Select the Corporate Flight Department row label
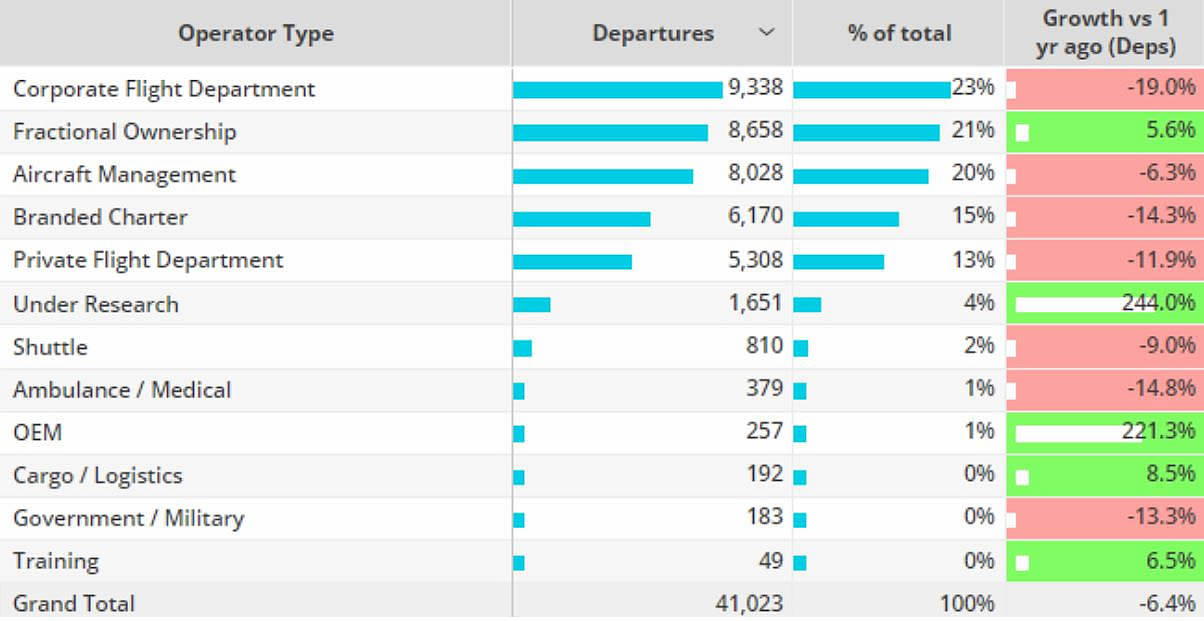The height and width of the screenshot is (621, 1204). pos(164,89)
